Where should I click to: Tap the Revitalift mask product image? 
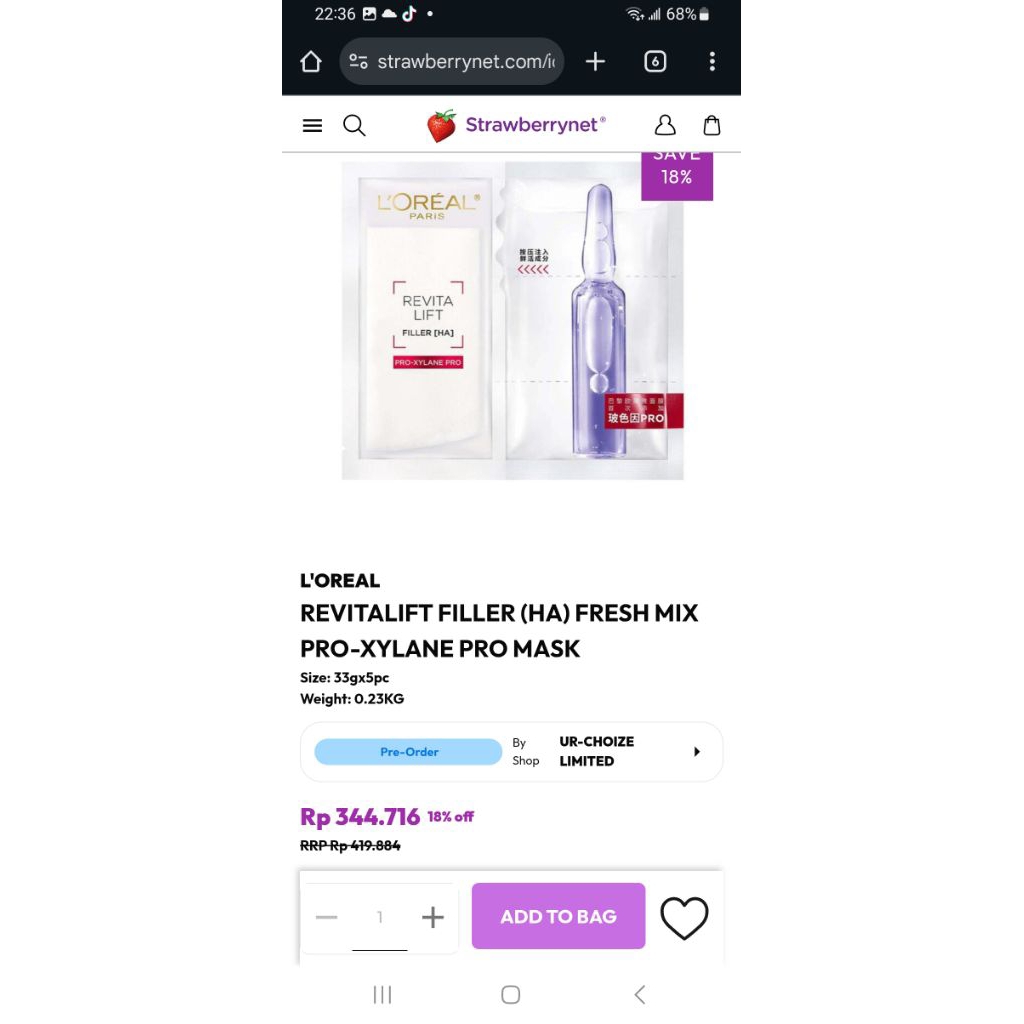512,320
